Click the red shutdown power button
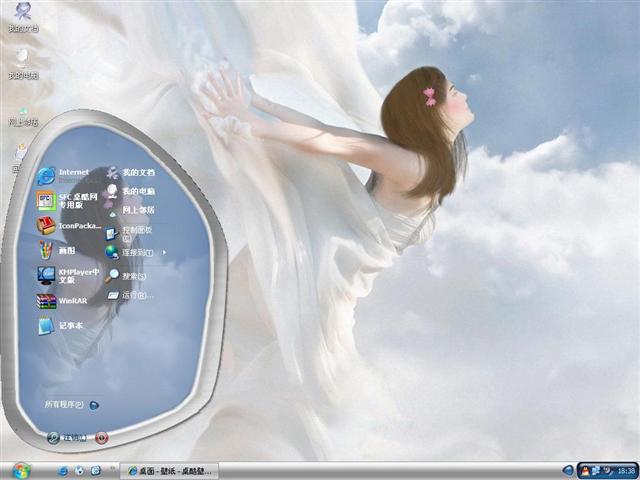Viewport: 640px width, 480px height. pyautogui.click(x=102, y=438)
